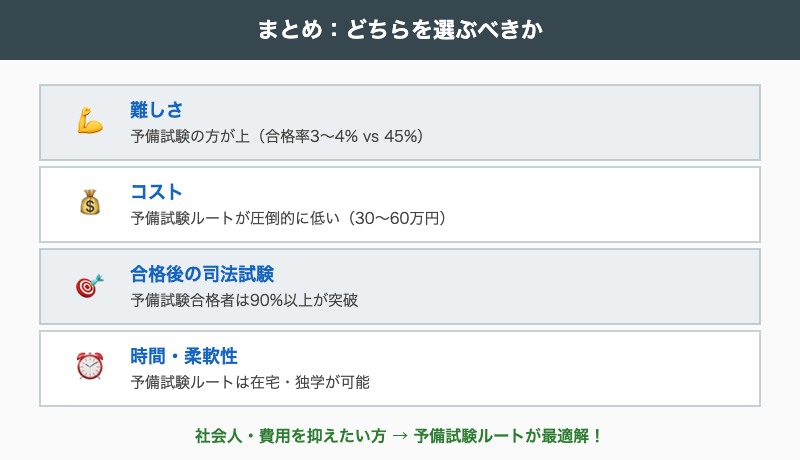This screenshot has height=460, width=800.
Task: Click the 時間・柔軟性 heading
Action: point(184,356)
